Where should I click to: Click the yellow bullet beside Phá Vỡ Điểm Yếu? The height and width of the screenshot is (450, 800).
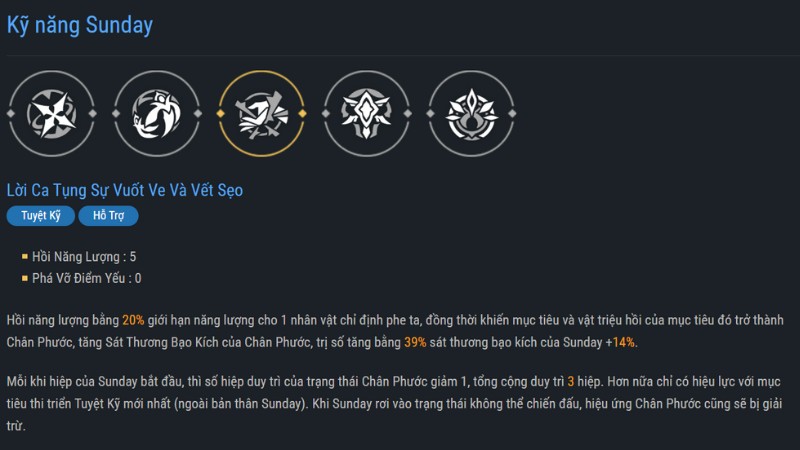click(25, 279)
